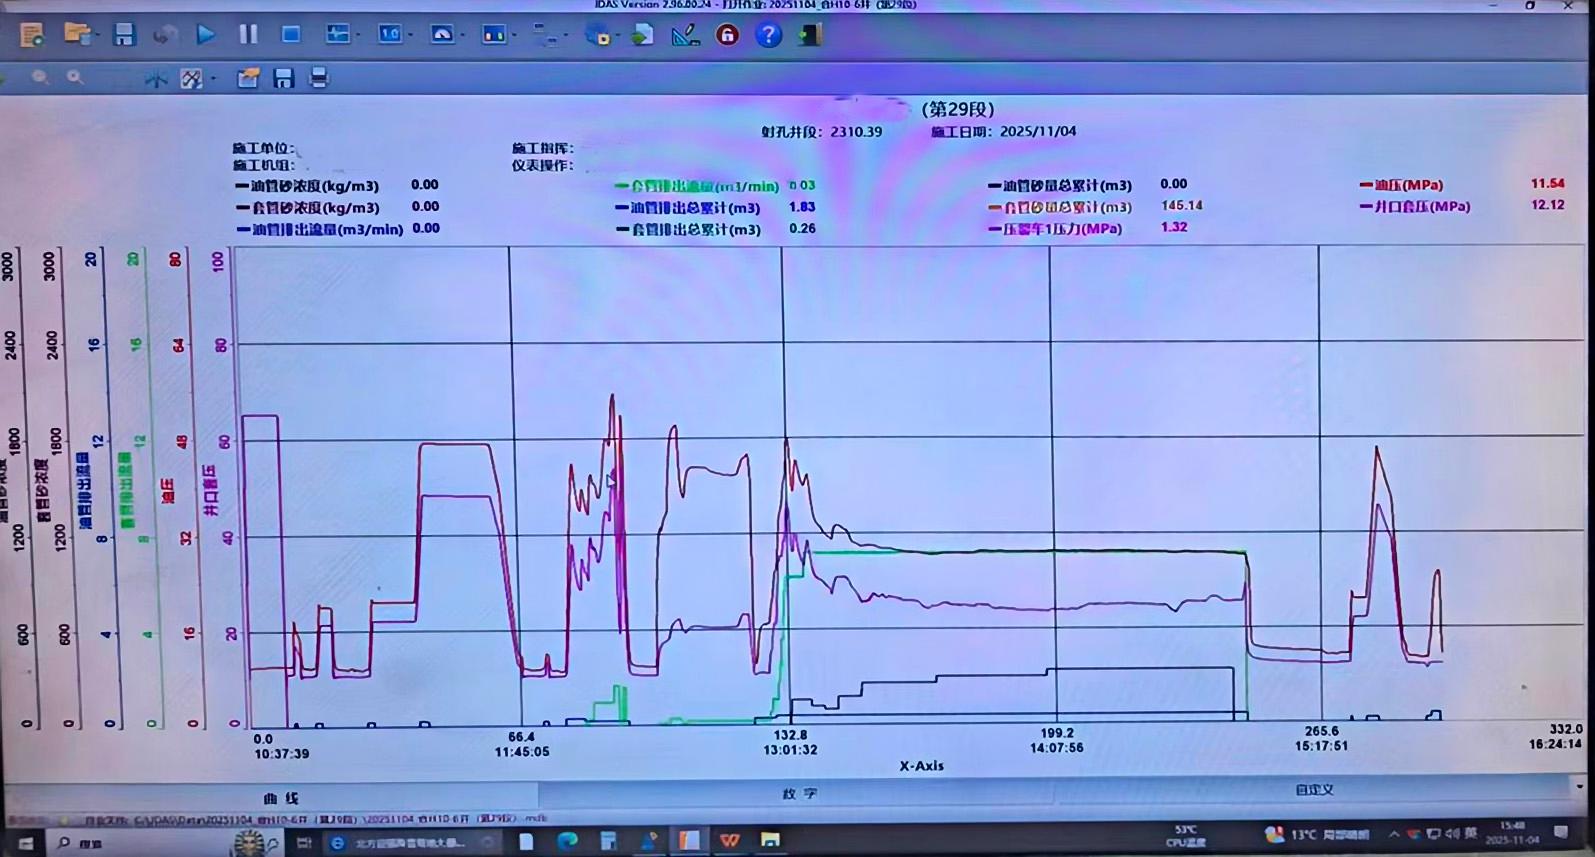This screenshot has width=1595, height=857.
Task: Save the job with the floppy icon
Action: (x=124, y=35)
